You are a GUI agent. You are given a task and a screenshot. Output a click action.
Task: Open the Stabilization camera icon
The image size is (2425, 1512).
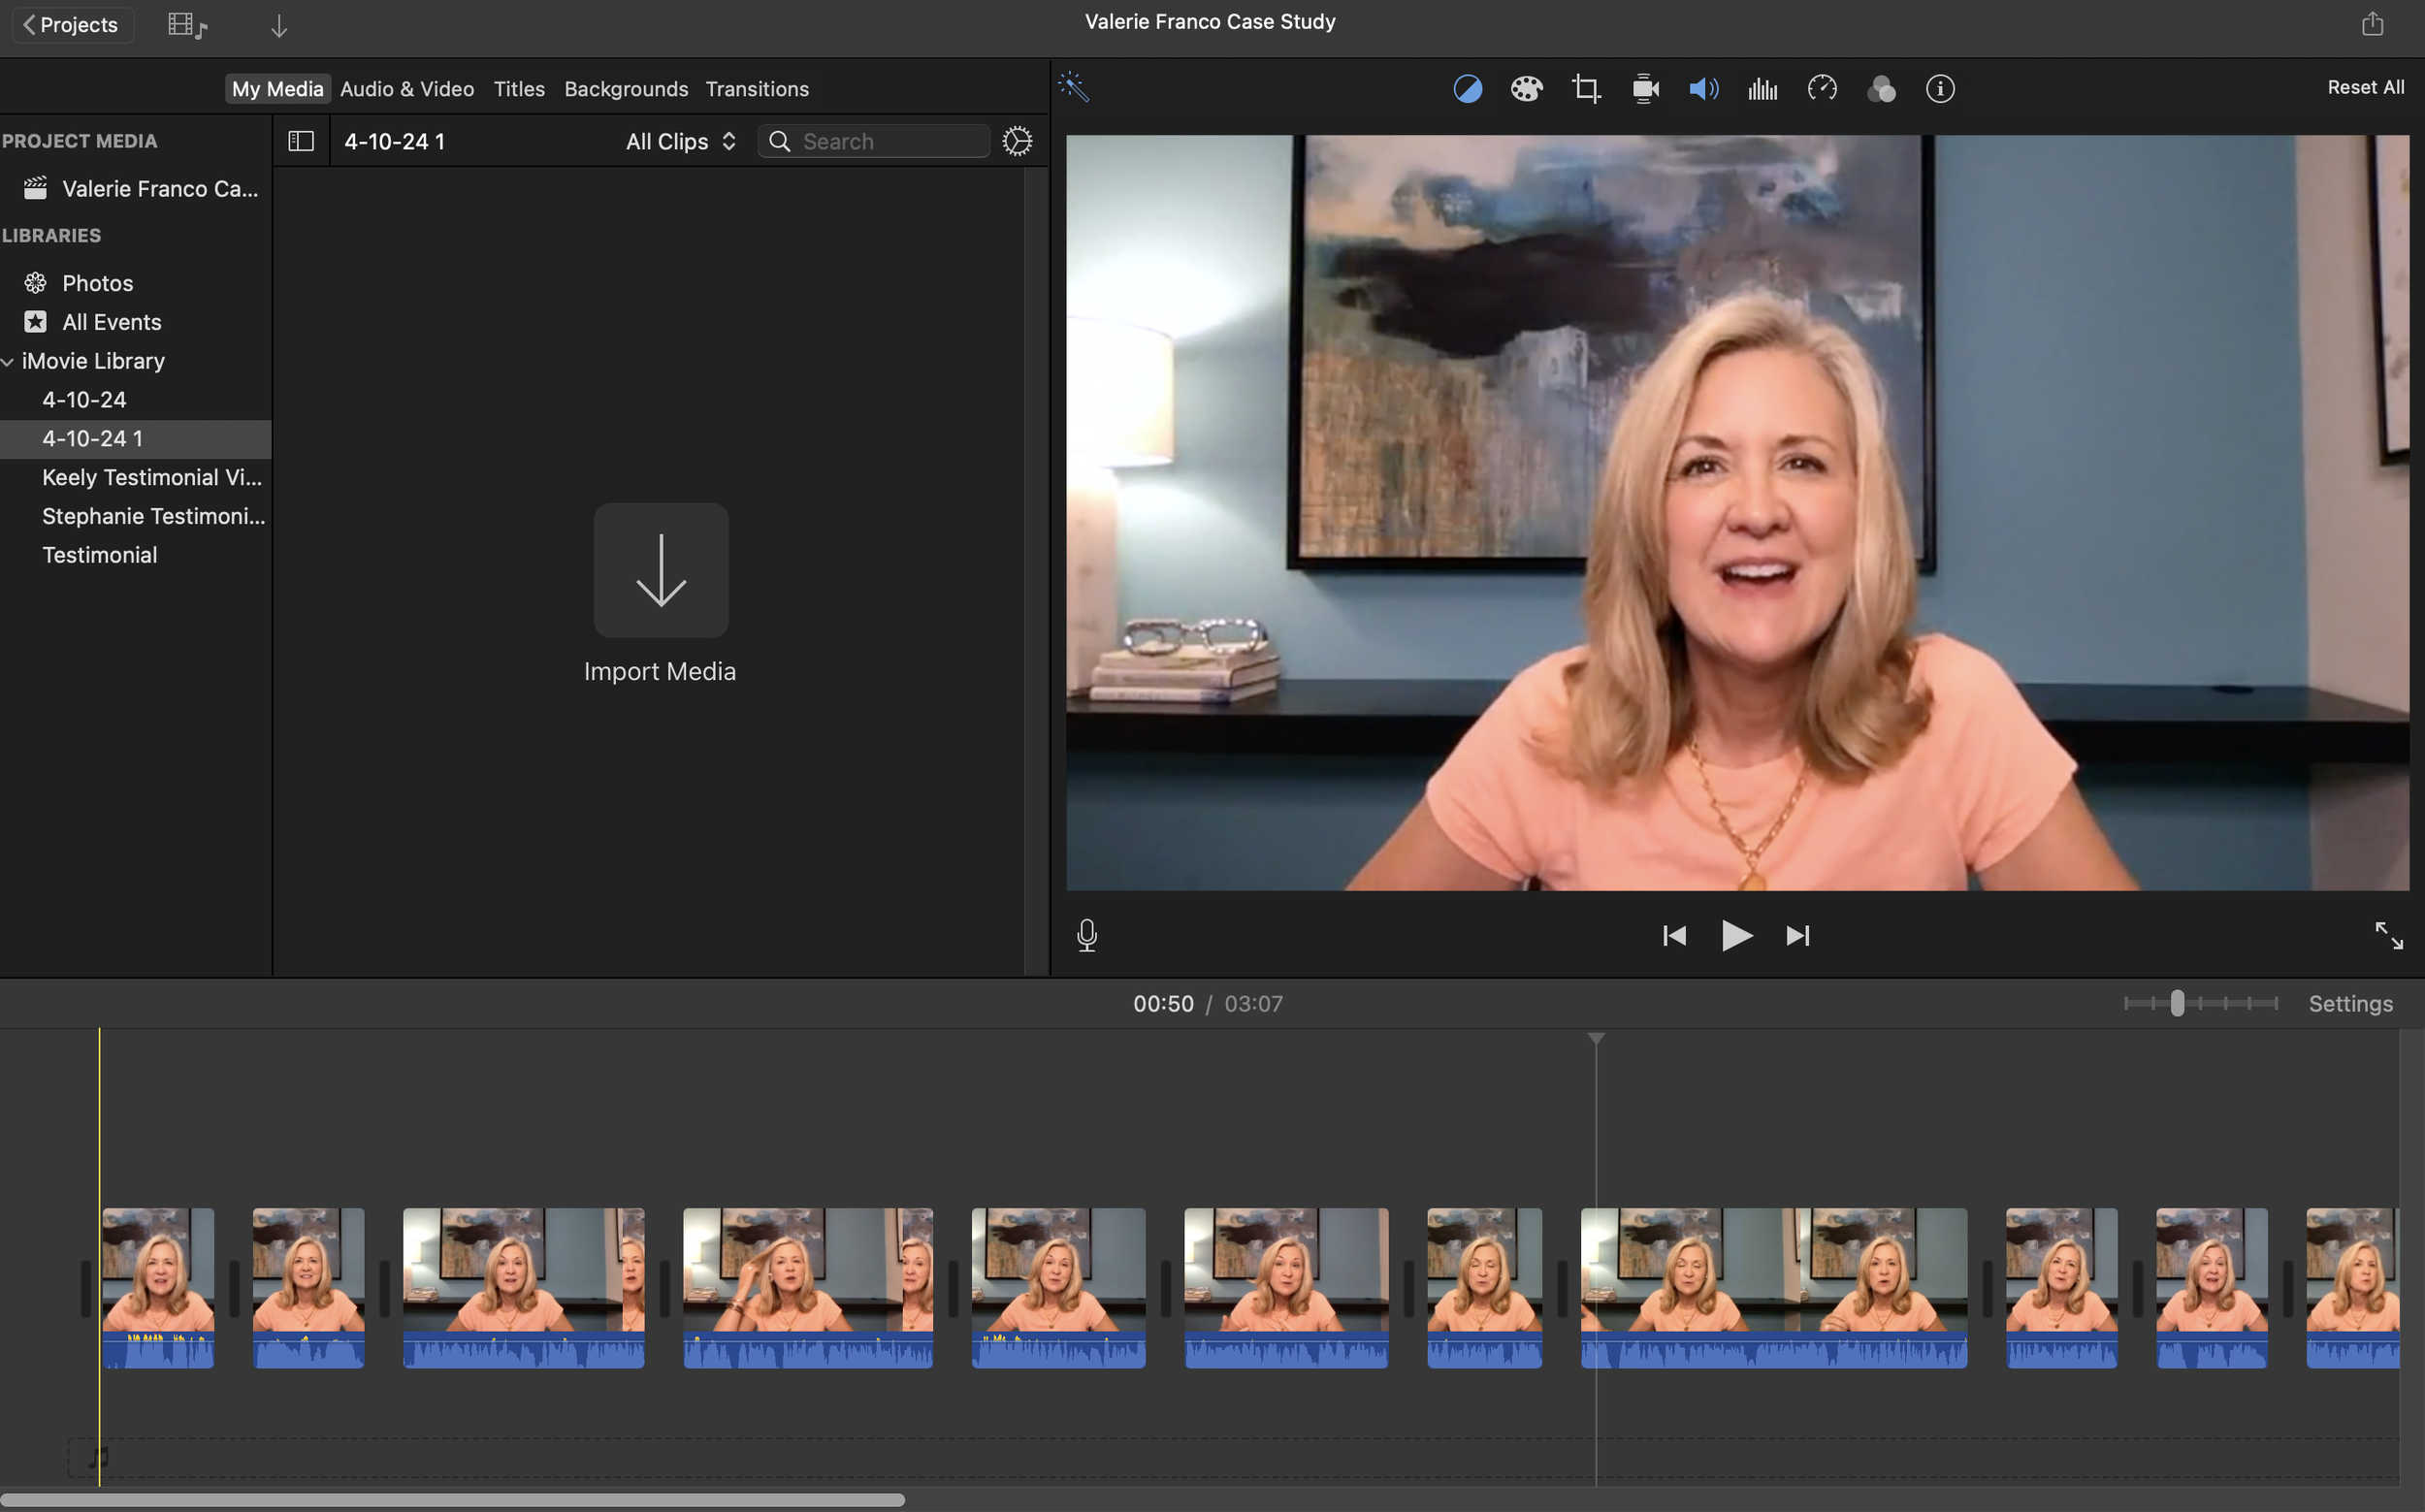click(1645, 89)
